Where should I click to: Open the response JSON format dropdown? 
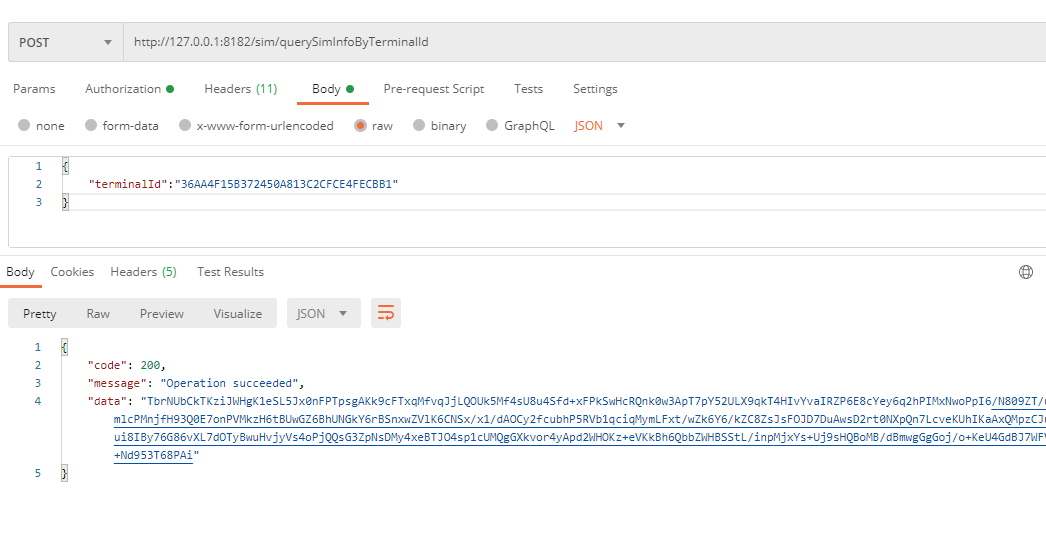(x=323, y=313)
